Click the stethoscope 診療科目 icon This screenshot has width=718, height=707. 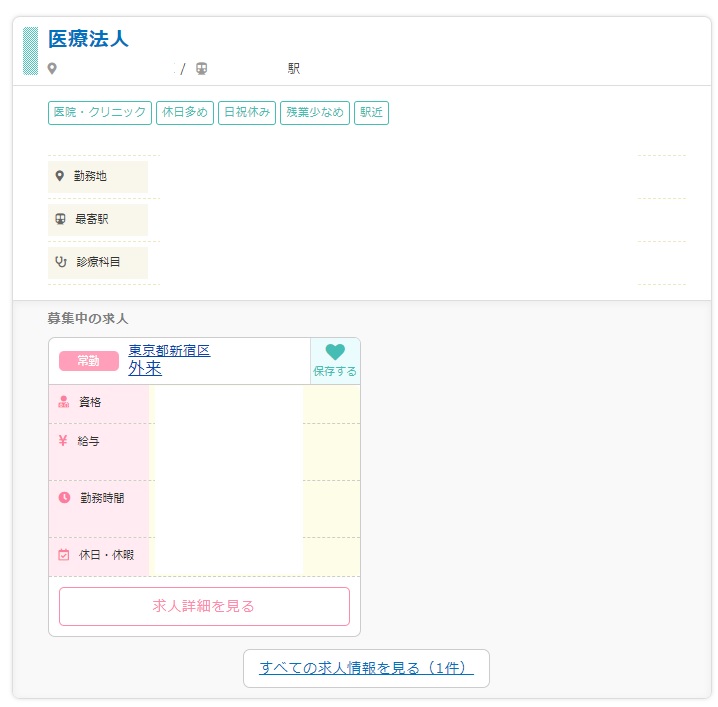61,262
